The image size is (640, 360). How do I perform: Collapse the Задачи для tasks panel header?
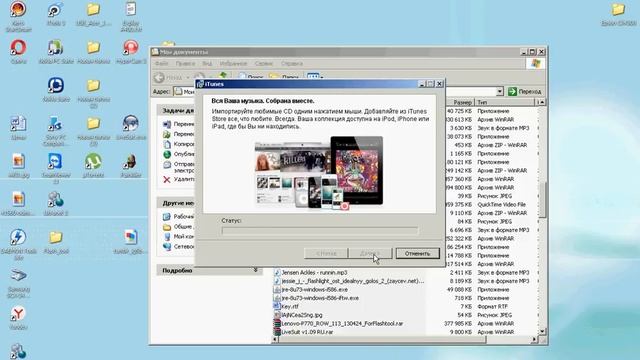[x=177, y=111]
